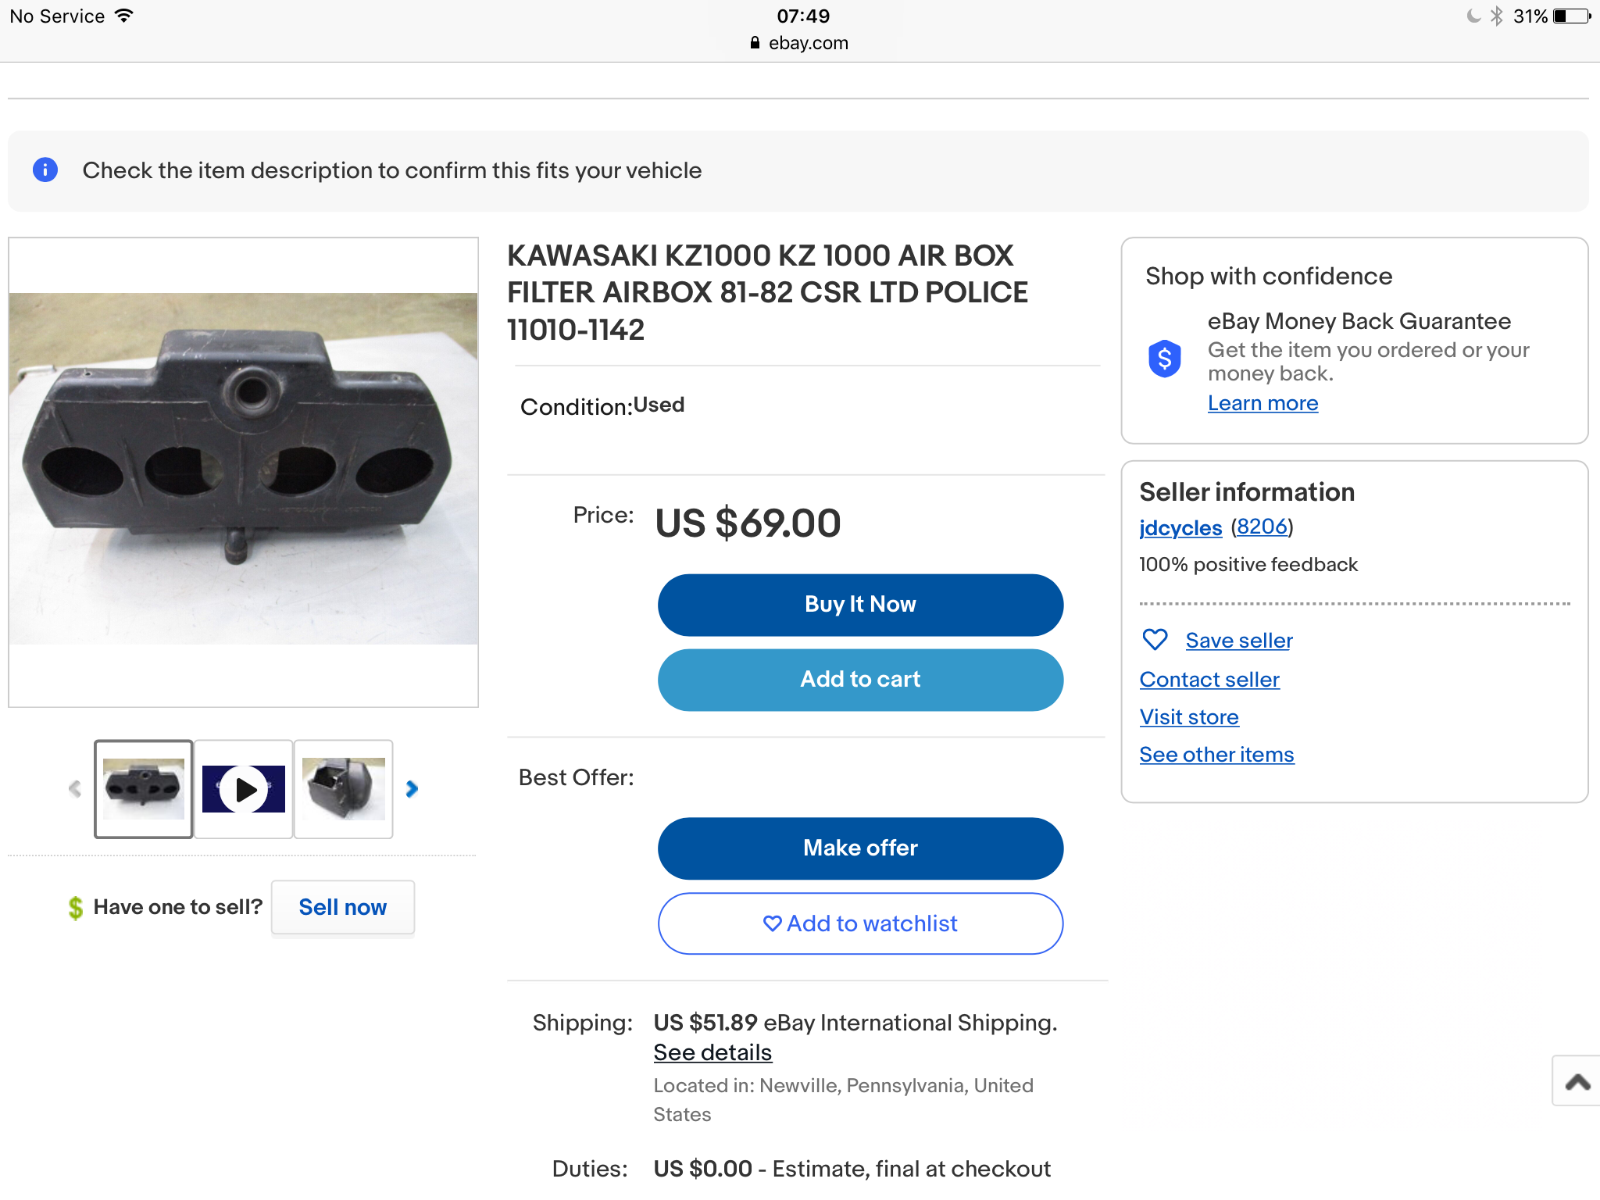The image size is (1600, 1200).
Task: Click the green dollar sign icon
Action: (75, 907)
